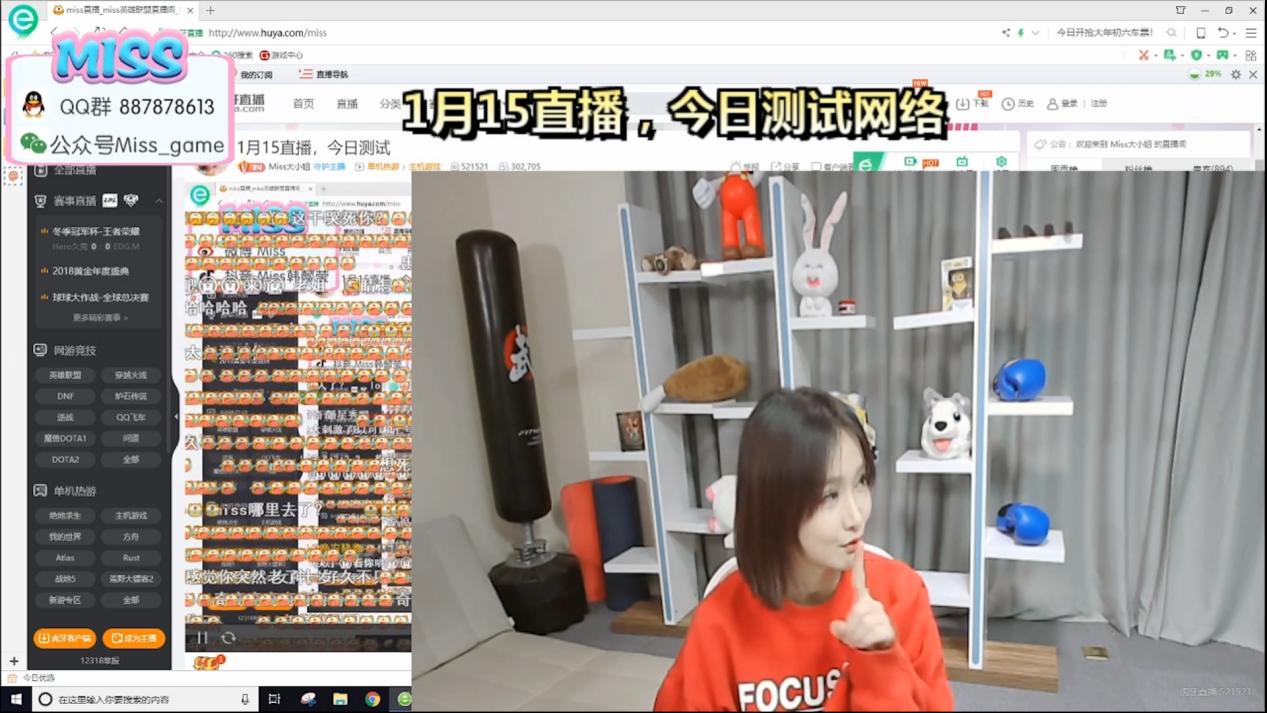Close the info bar with X
Screen dimensions: 1267x713
pos(1253,74)
